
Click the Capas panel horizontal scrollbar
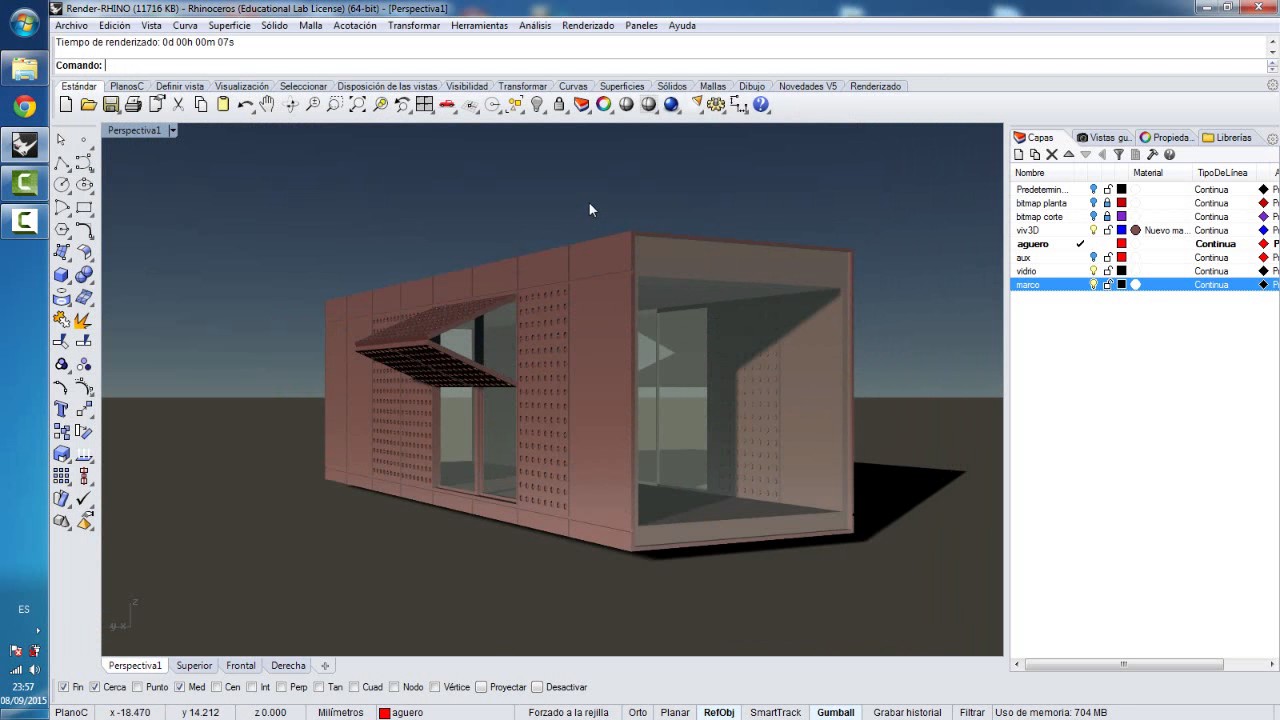[1123, 664]
